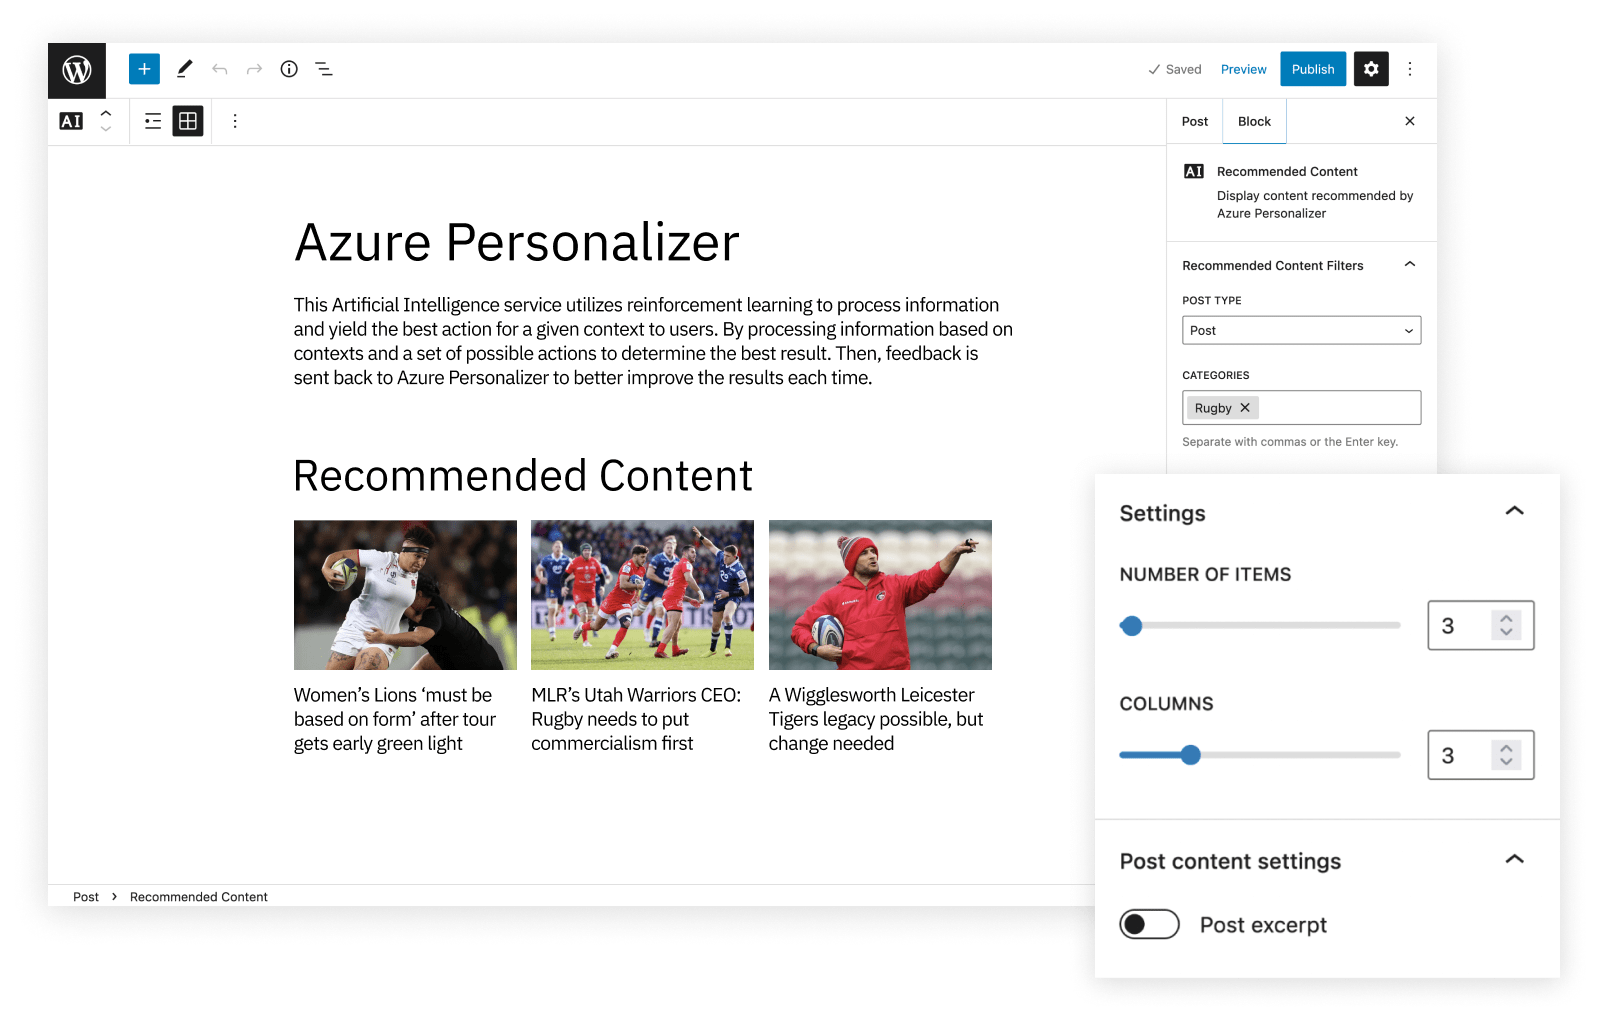Viewport: 1600px width, 1014px height.
Task: Click the WordPress logo icon
Action: [x=77, y=70]
